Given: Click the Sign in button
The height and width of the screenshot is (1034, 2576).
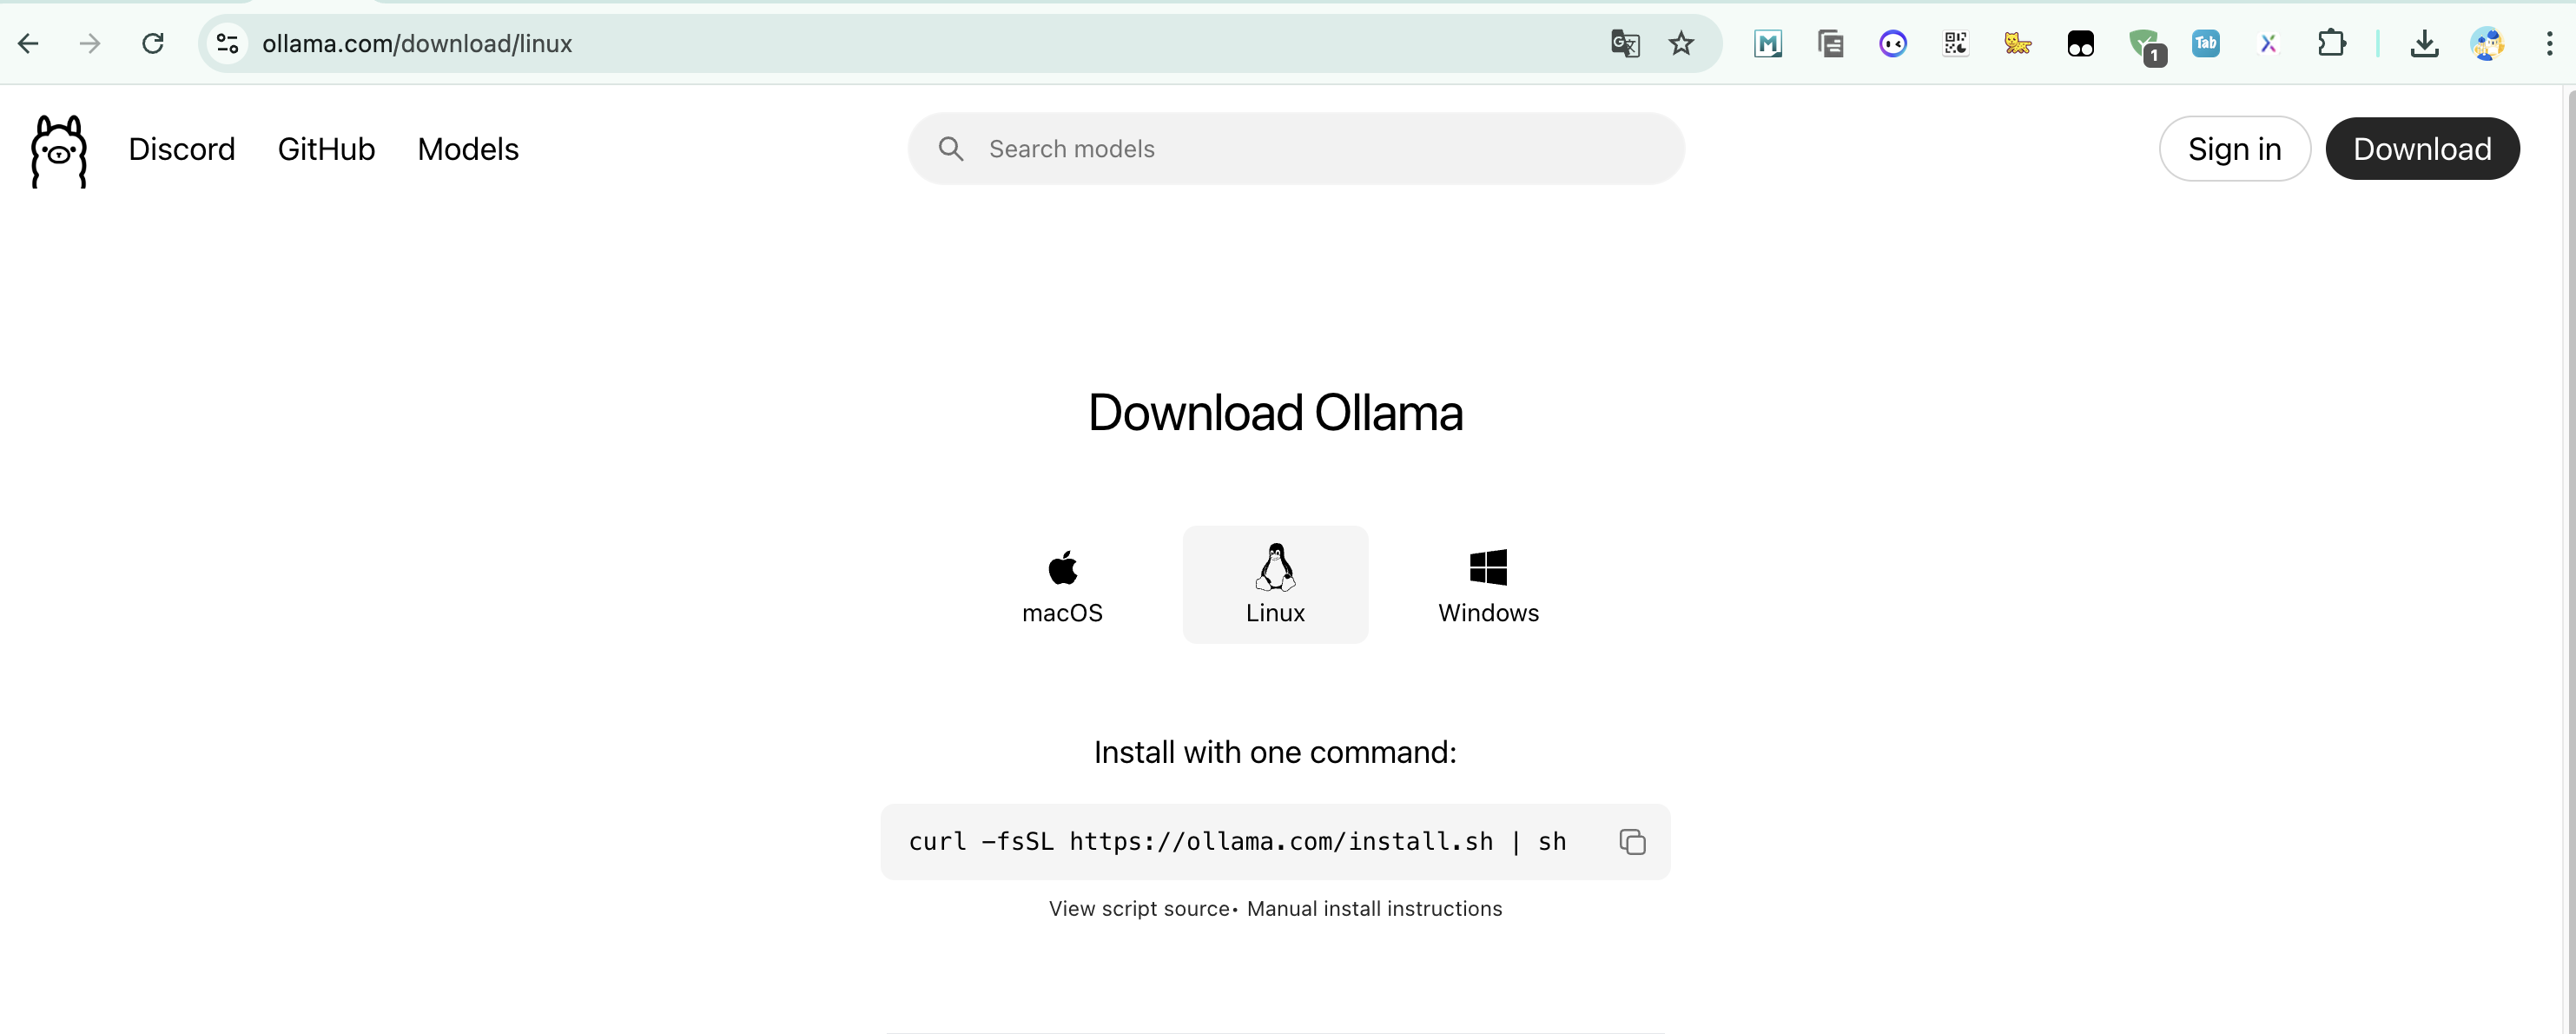Looking at the screenshot, I should tap(2234, 149).
